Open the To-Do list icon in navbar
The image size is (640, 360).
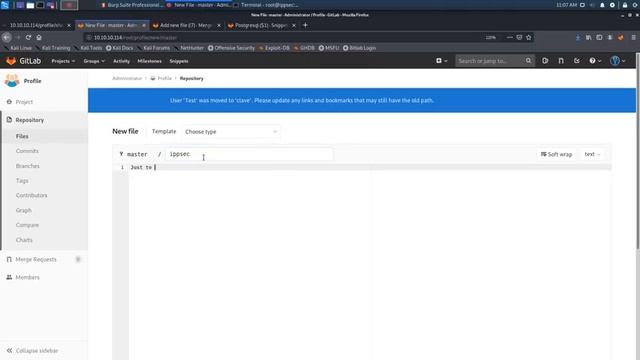point(577,61)
